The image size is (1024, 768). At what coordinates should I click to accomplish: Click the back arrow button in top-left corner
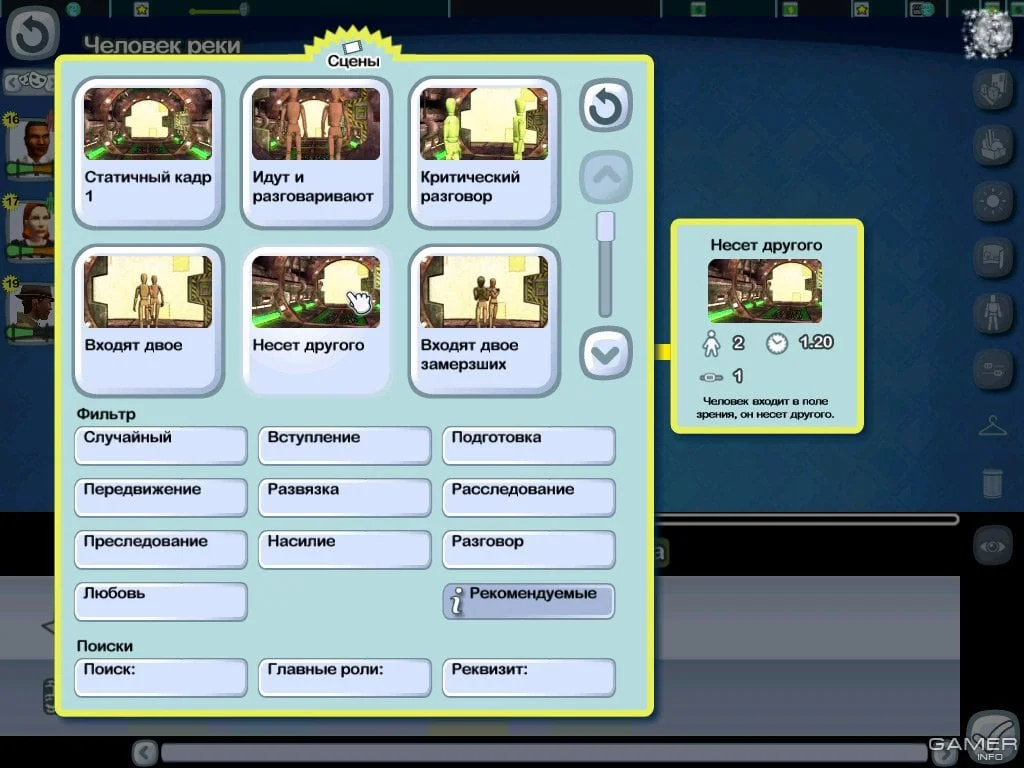34,36
